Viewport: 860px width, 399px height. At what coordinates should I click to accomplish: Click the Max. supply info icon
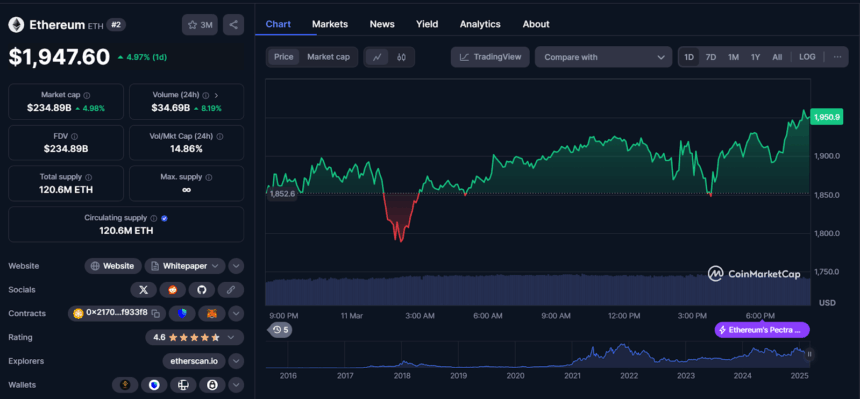tap(209, 177)
